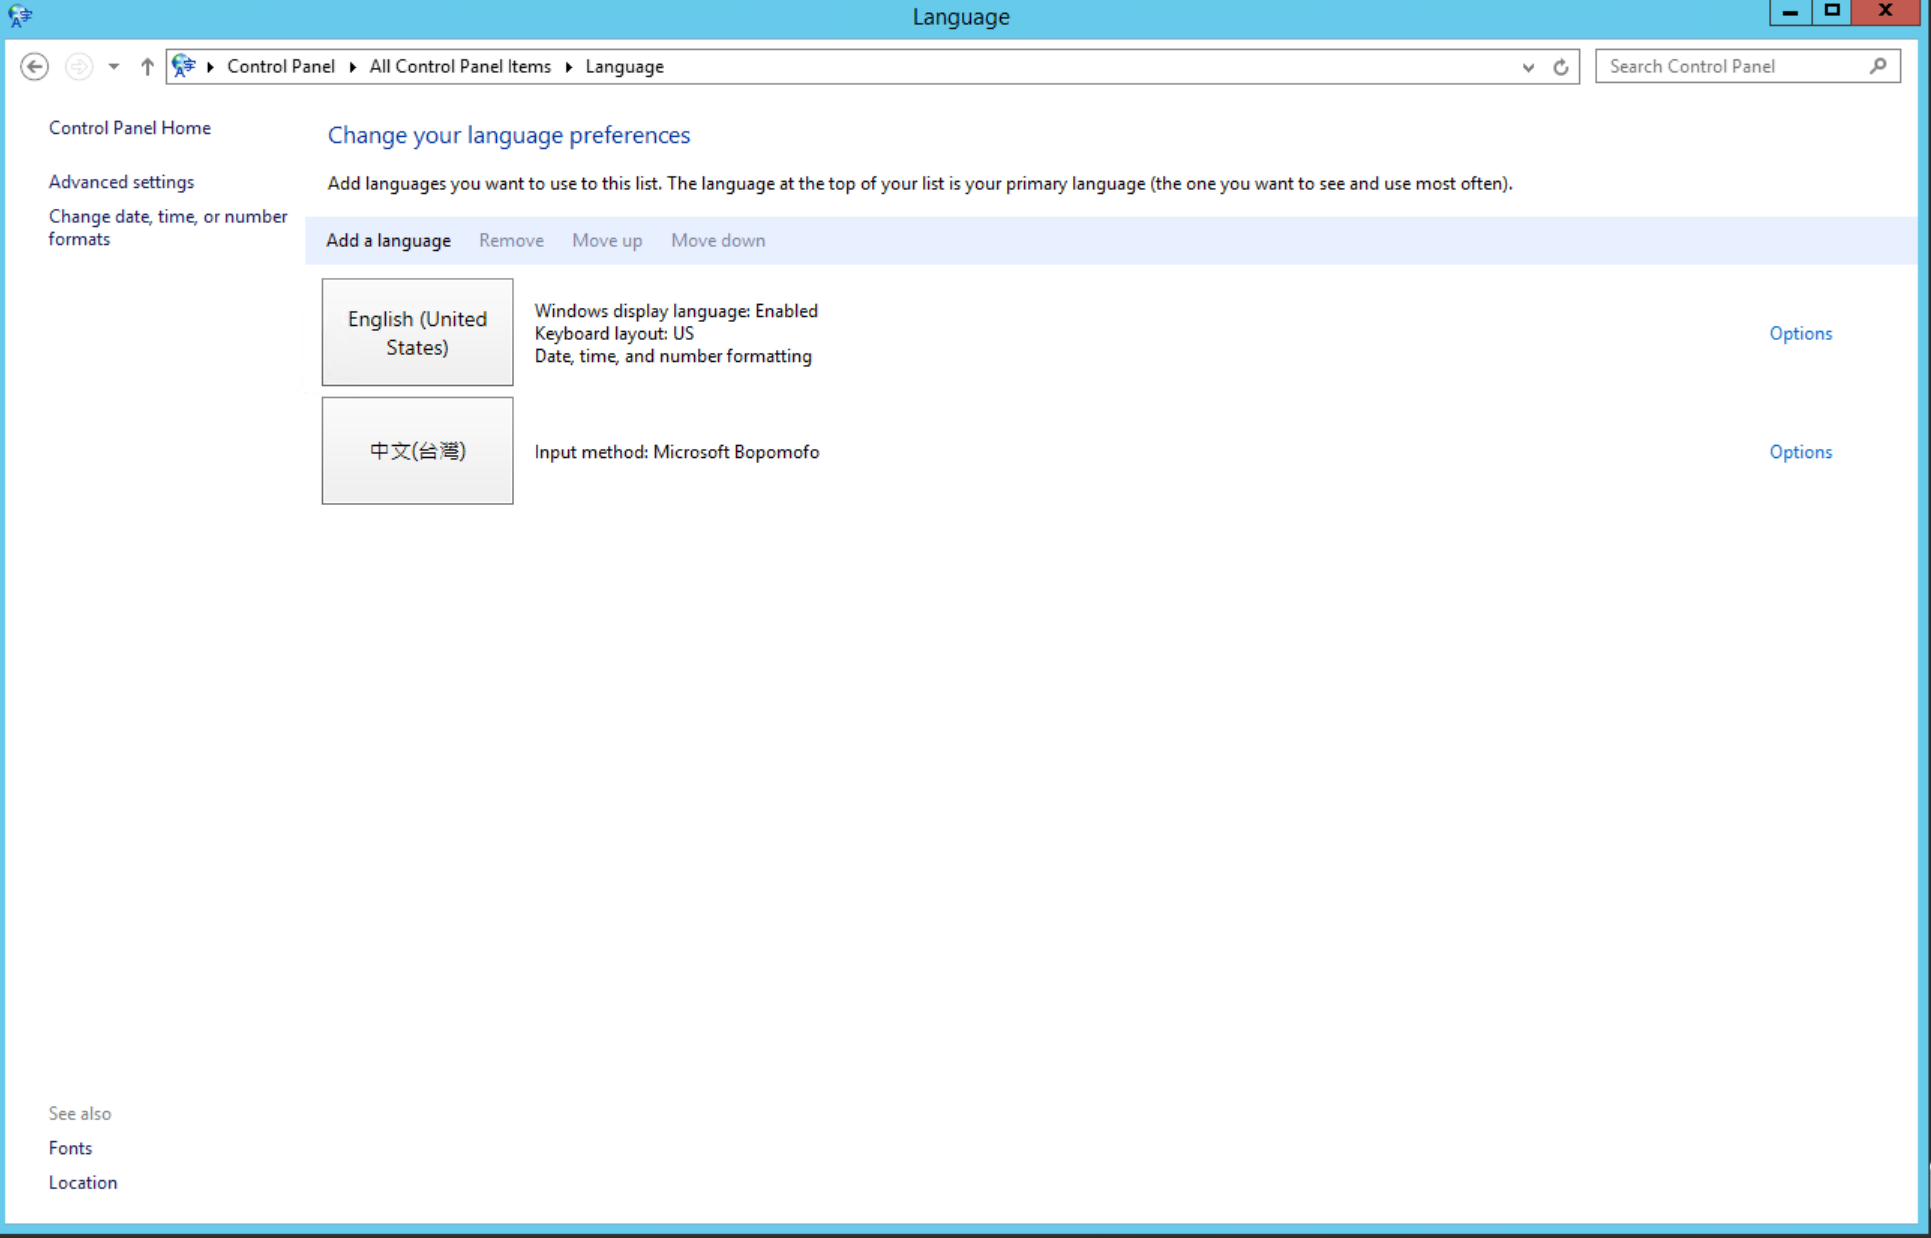The height and width of the screenshot is (1238, 1931).
Task: Open Options for English (United States)
Action: pos(1800,333)
